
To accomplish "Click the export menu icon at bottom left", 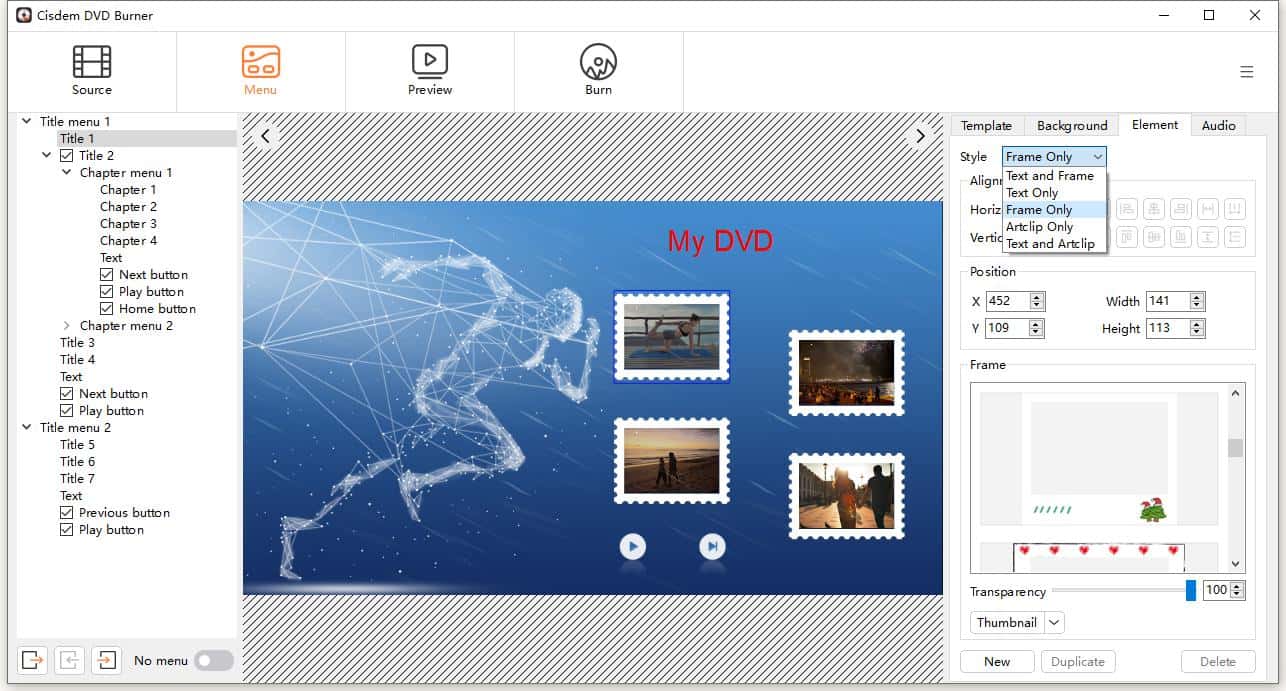I will coord(31,660).
